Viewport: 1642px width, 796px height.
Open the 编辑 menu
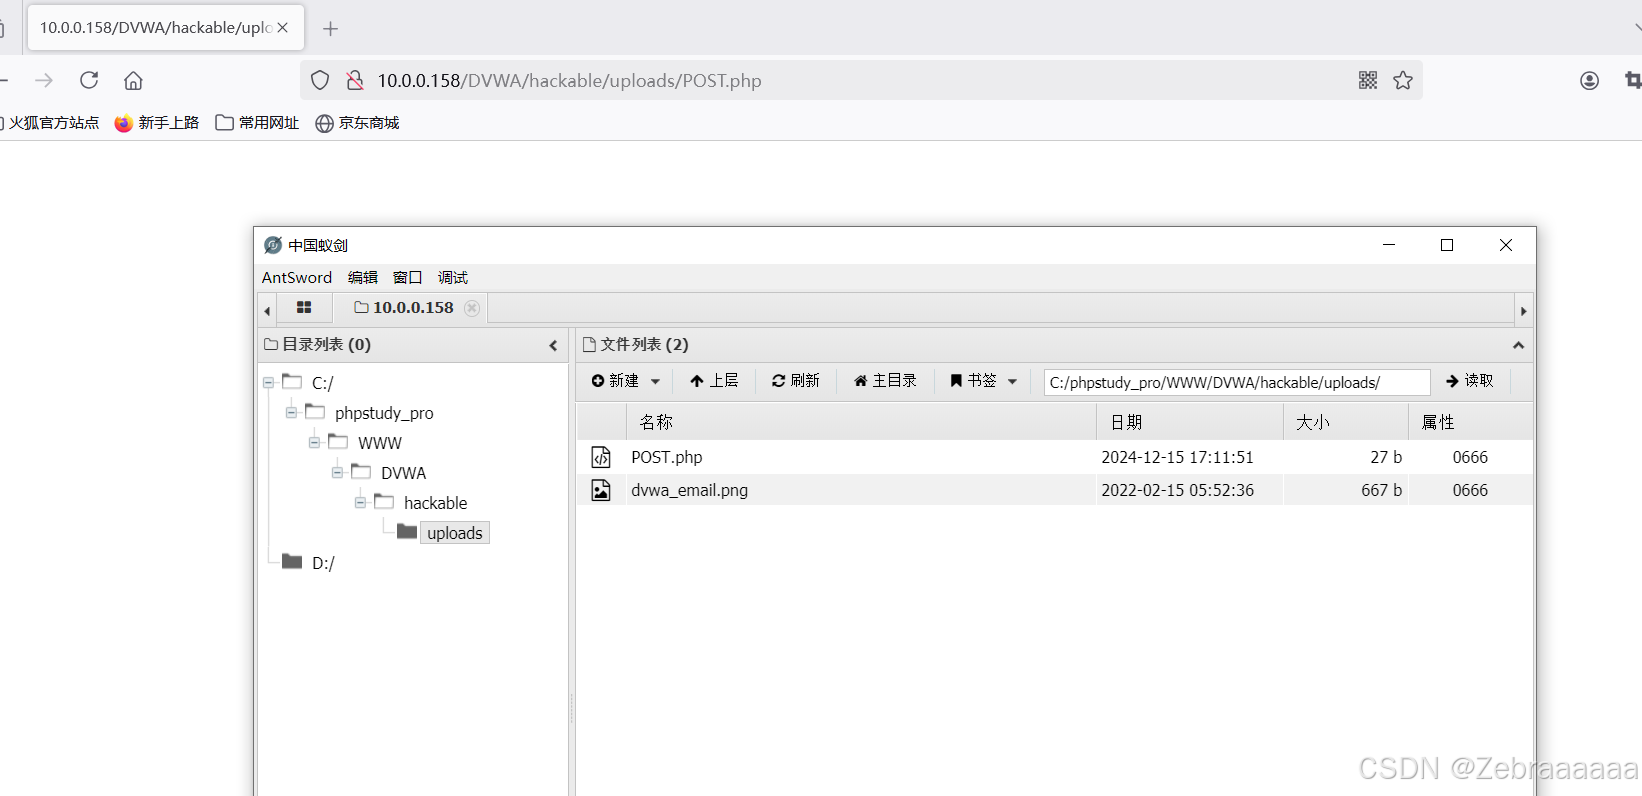pyautogui.click(x=362, y=277)
